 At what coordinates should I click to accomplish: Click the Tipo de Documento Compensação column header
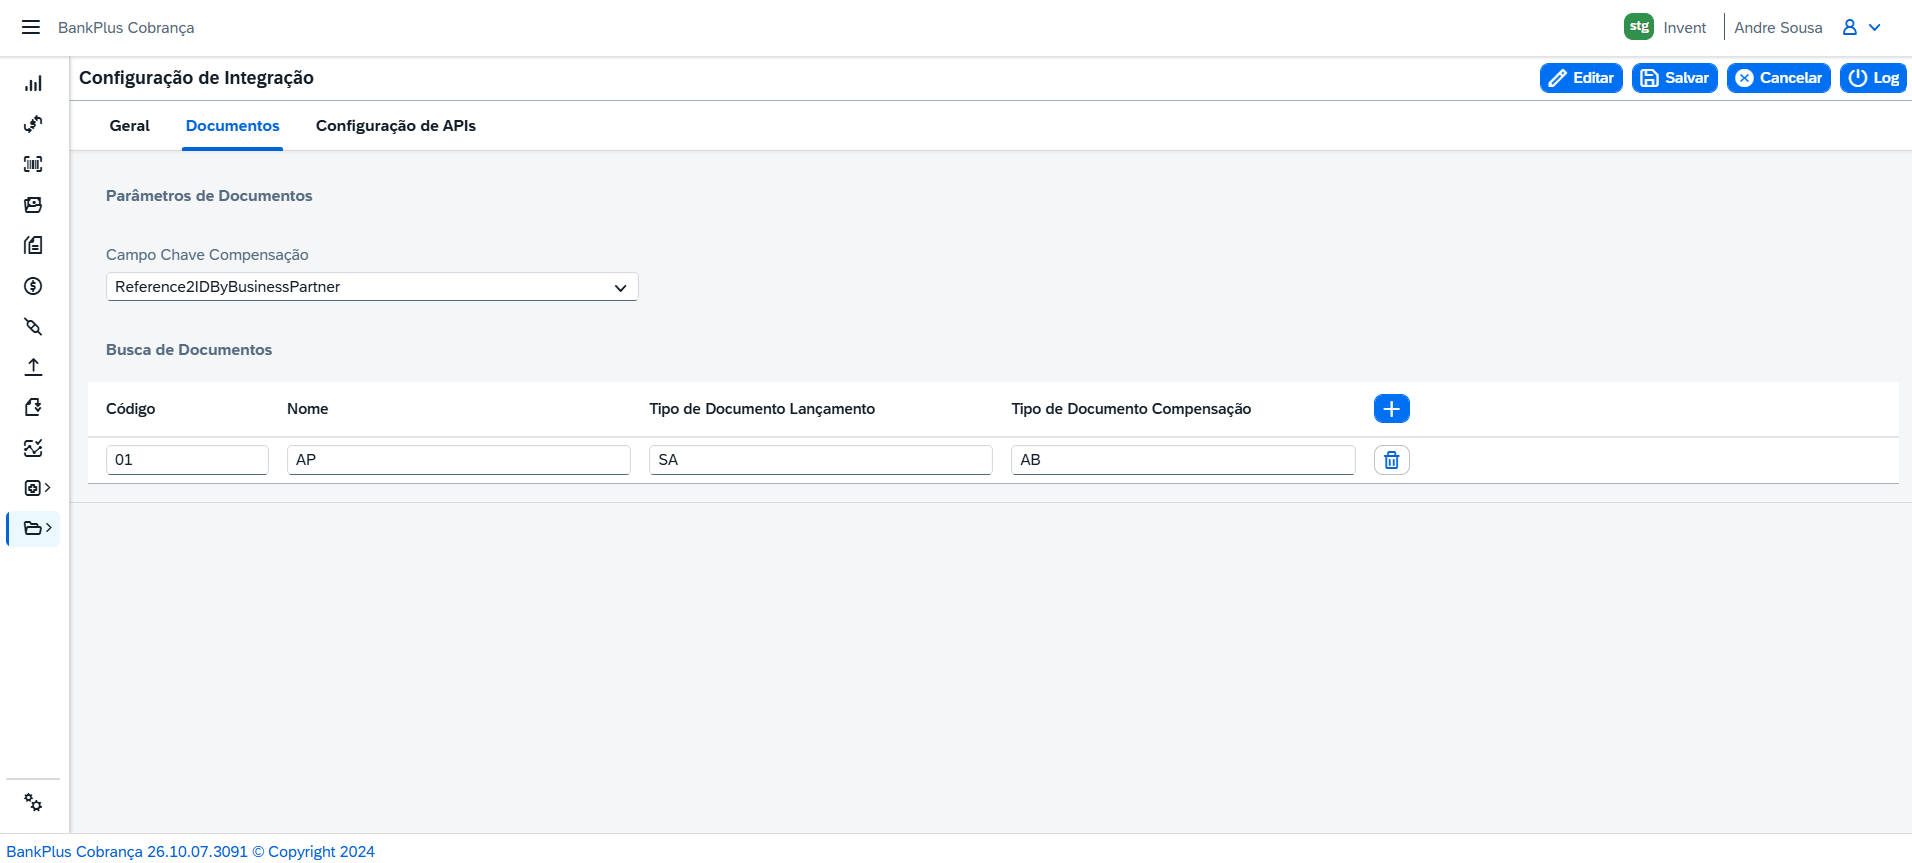(1131, 409)
